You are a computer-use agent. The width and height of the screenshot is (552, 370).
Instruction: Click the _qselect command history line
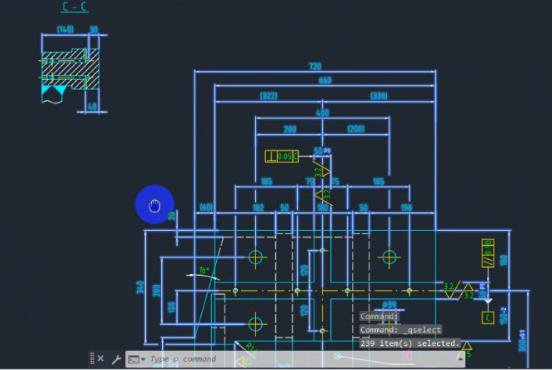(x=400, y=330)
